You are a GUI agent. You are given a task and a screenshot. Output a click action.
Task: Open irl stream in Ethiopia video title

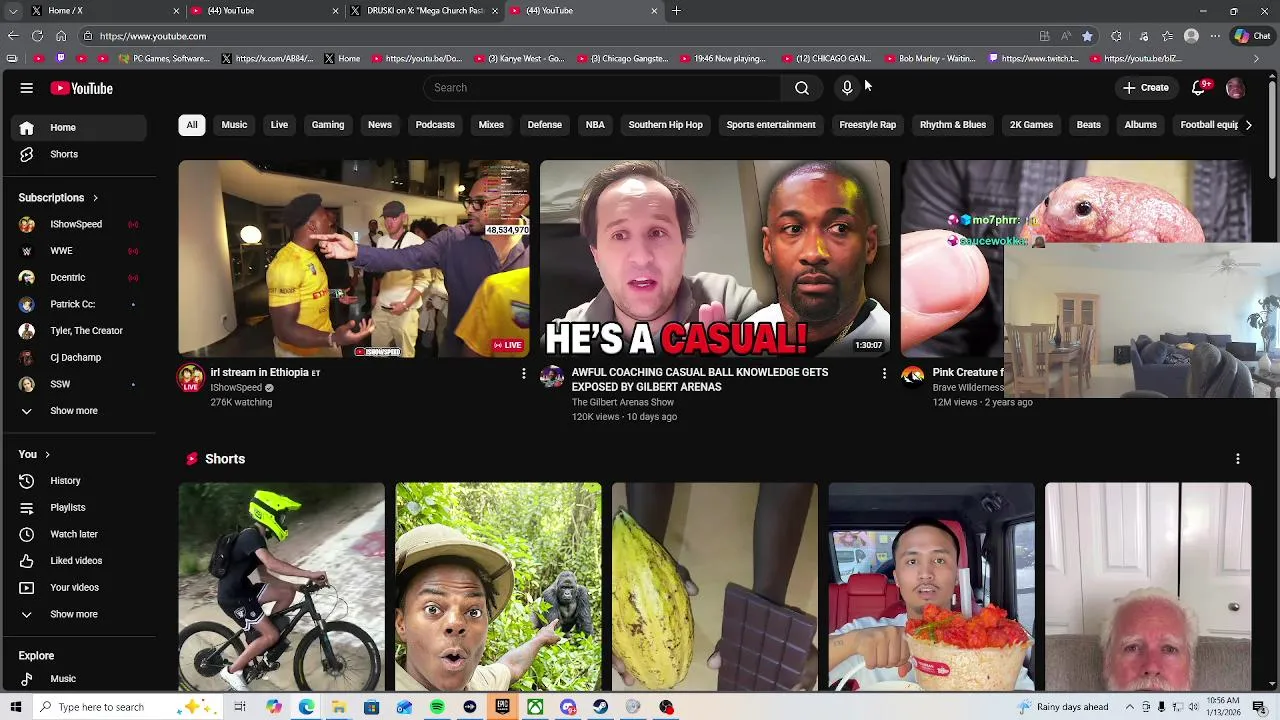pos(265,373)
